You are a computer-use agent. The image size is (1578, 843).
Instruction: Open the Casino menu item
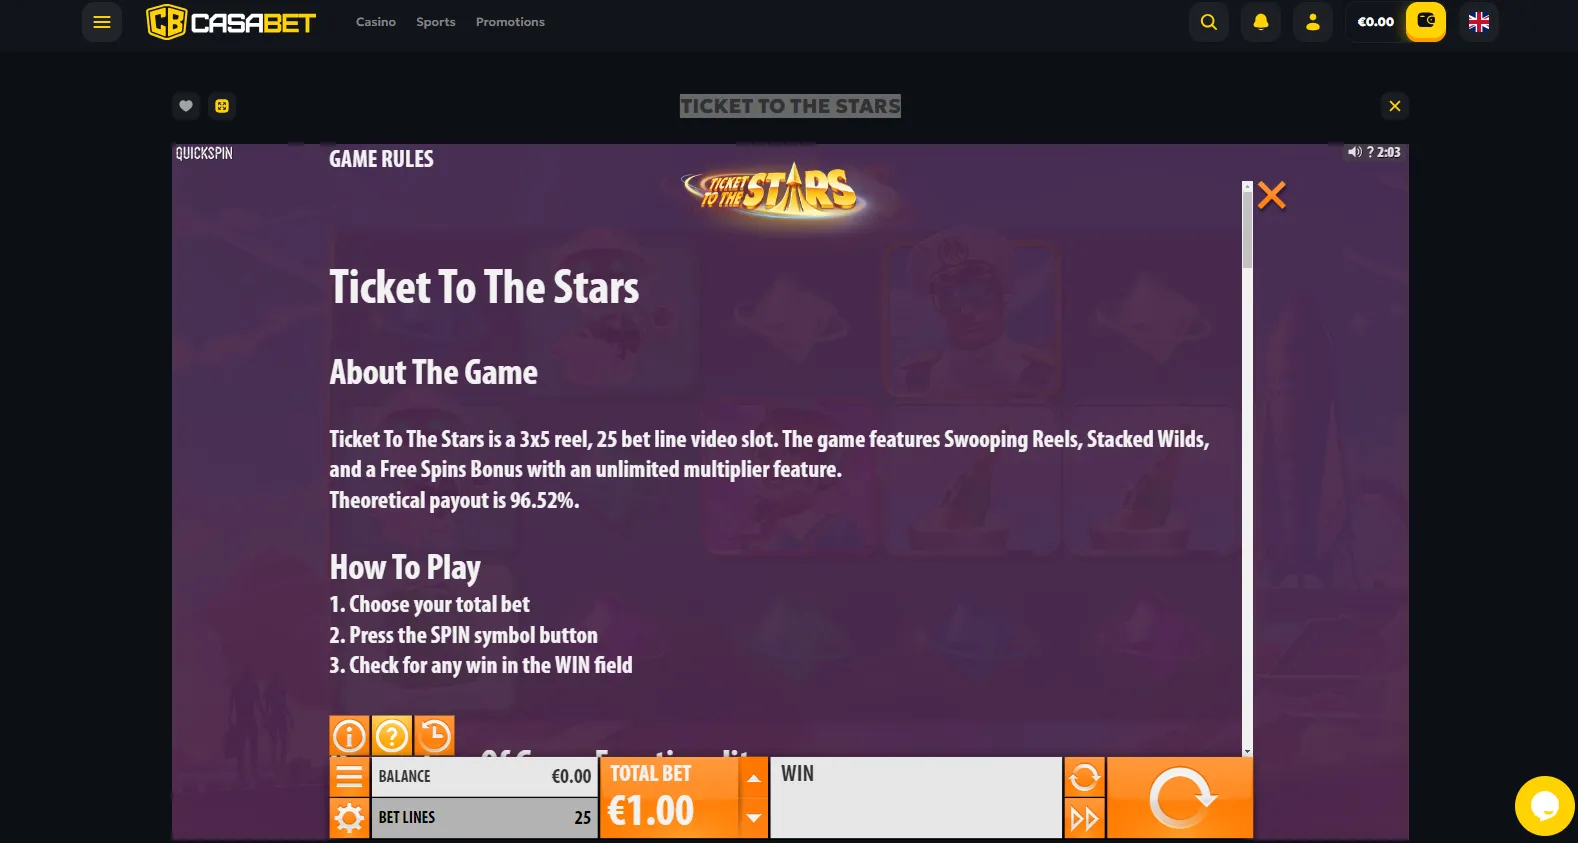click(x=376, y=22)
